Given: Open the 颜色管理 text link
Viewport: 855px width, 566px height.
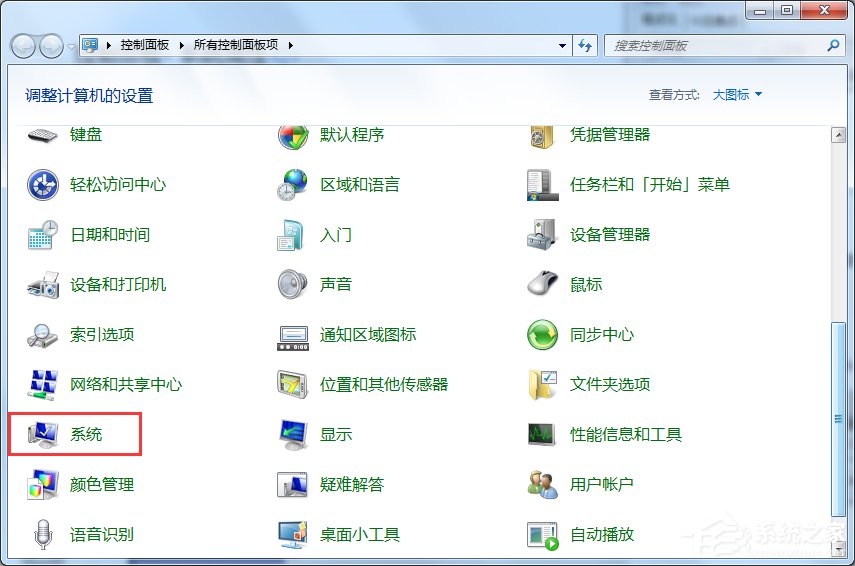Looking at the screenshot, I should point(101,484).
